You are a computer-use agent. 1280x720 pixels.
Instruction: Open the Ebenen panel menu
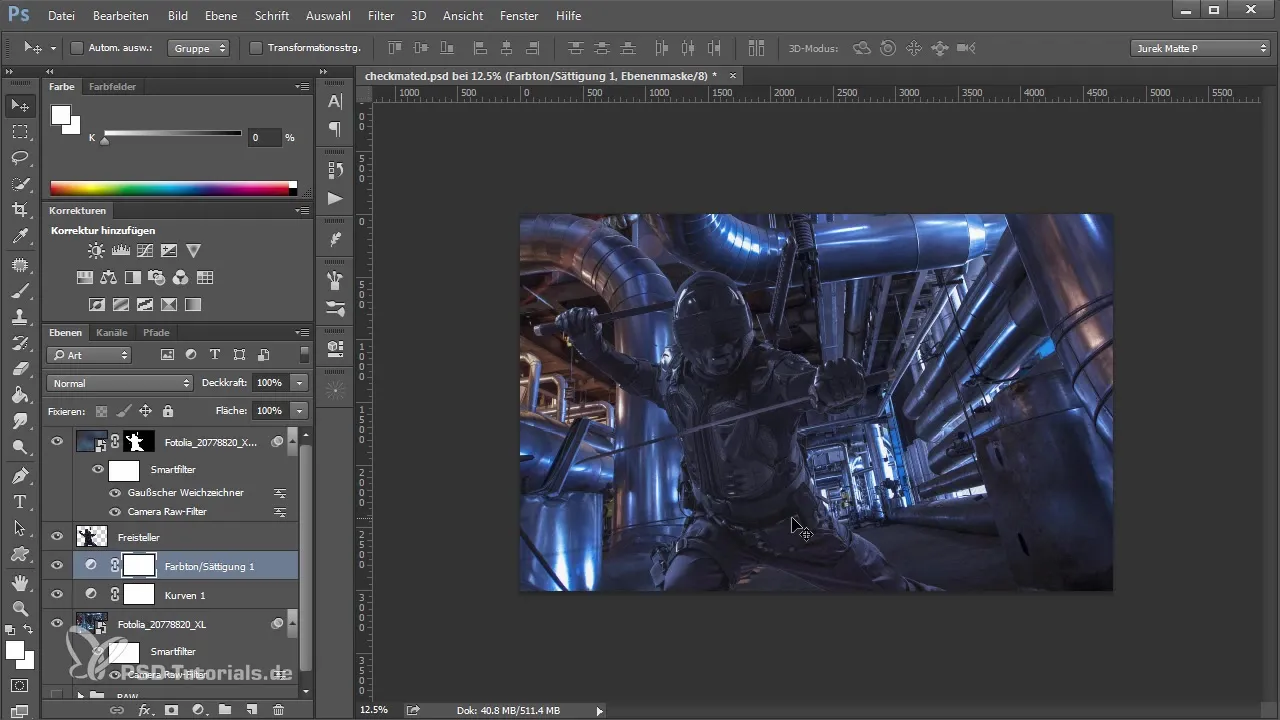302,332
